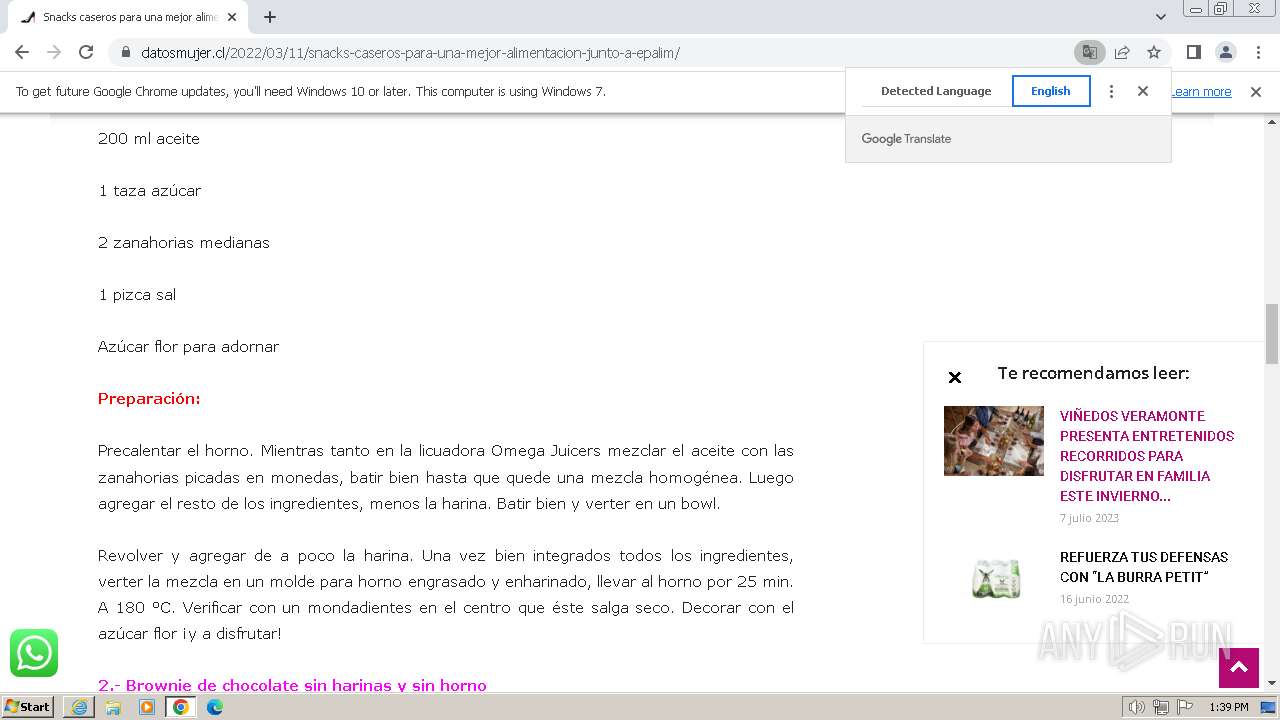This screenshot has height=720, width=1280.
Task: Select English in translate popup
Action: click(x=1051, y=91)
